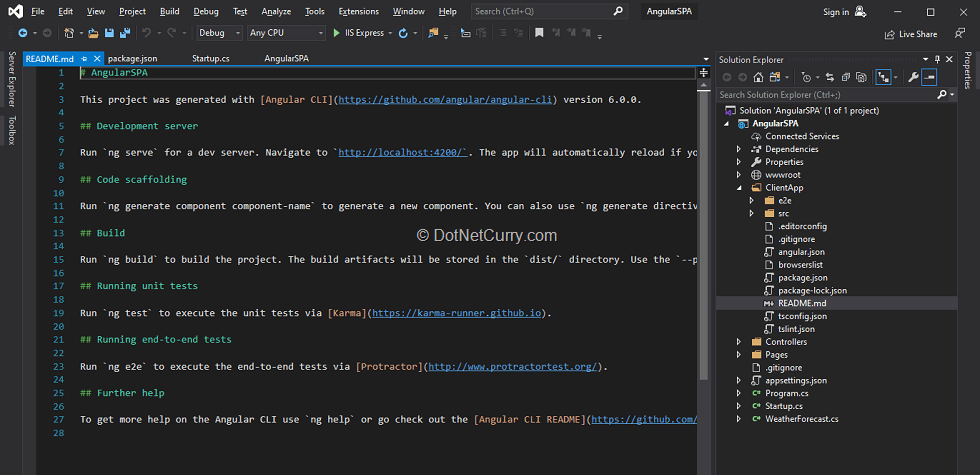Open a file with the folder icon
Image resolution: width=980 pixels, height=475 pixels.
(x=94, y=32)
